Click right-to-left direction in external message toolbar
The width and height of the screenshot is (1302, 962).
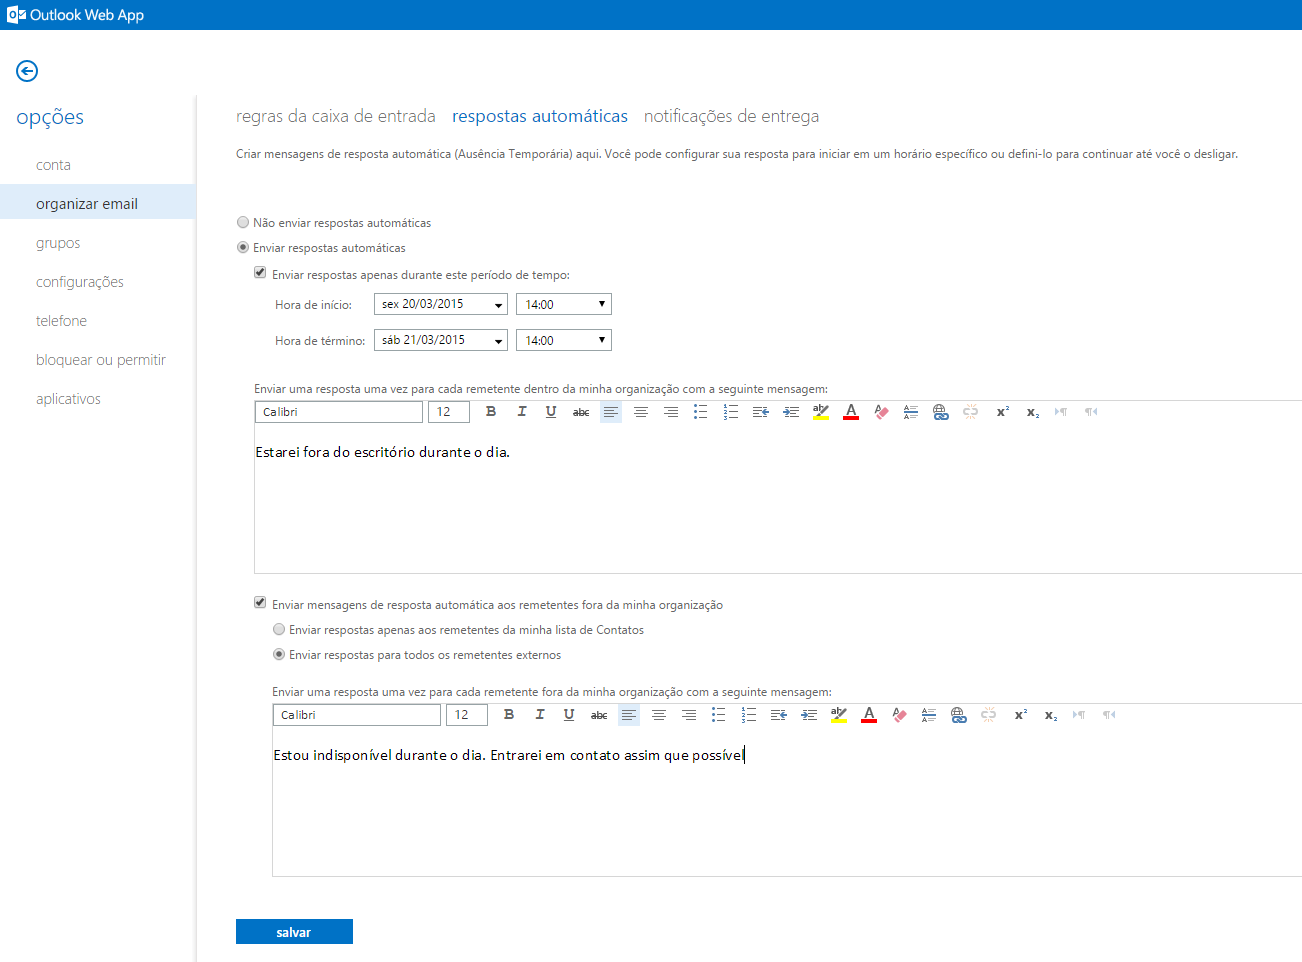(x=1109, y=715)
